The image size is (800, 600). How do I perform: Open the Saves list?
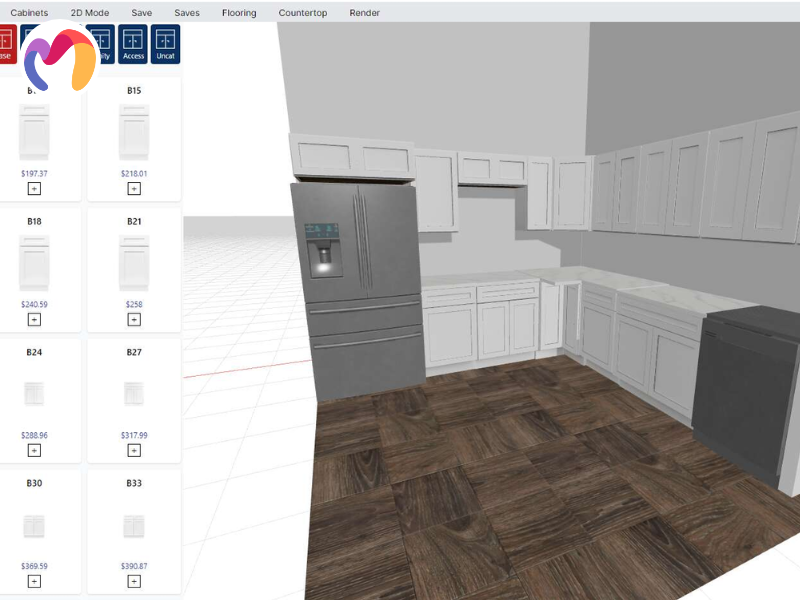pos(186,13)
